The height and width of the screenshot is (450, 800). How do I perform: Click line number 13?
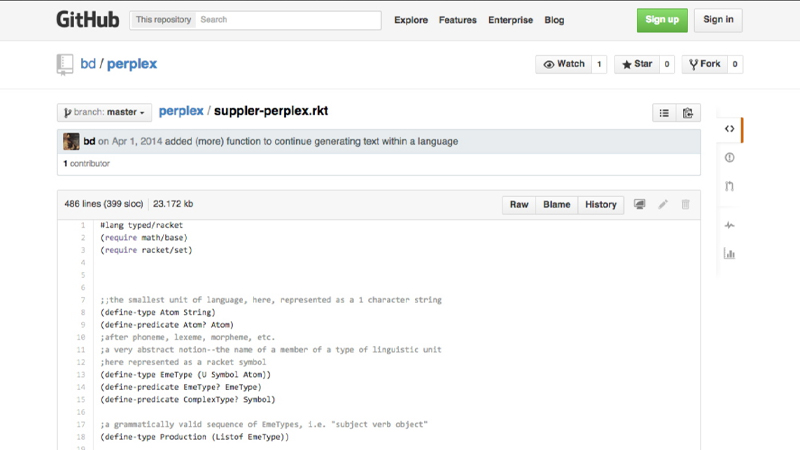click(x=81, y=374)
